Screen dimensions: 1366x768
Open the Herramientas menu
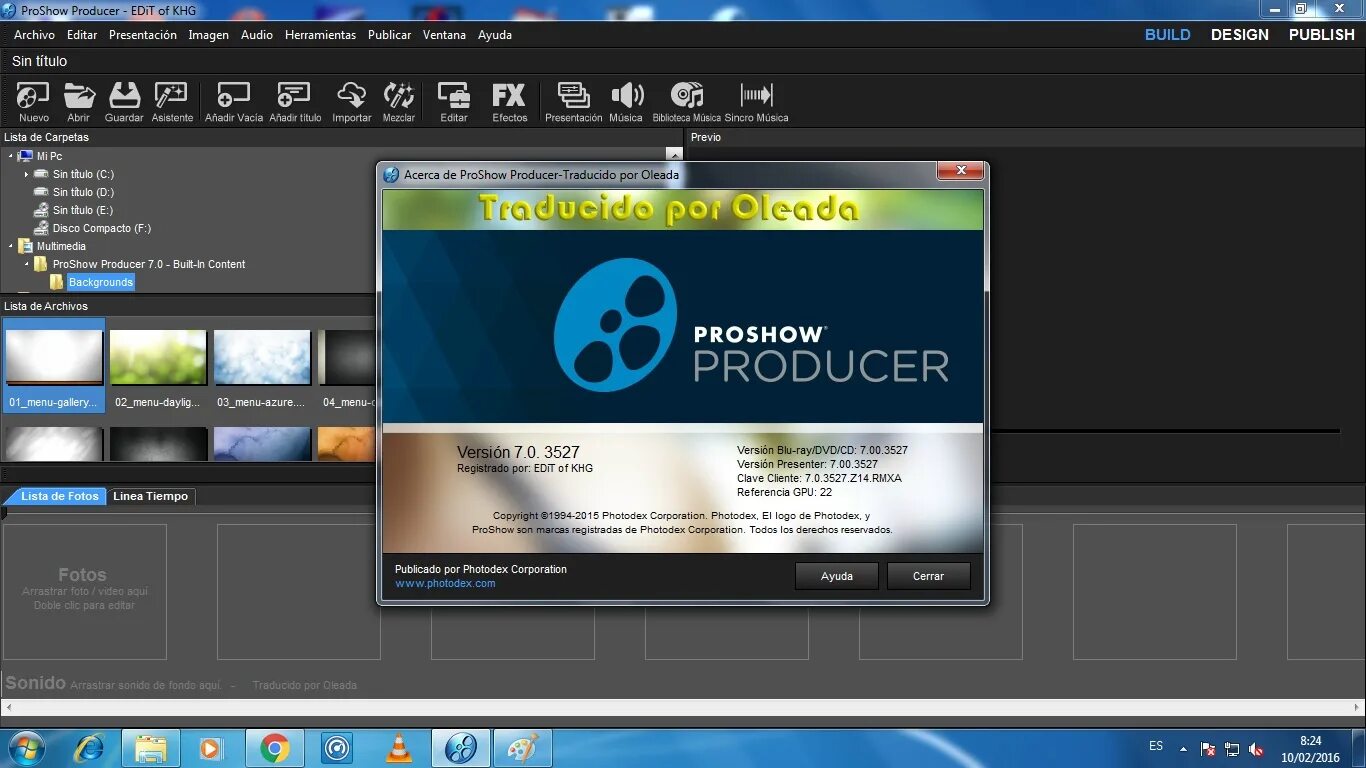[x=320, y=34]
